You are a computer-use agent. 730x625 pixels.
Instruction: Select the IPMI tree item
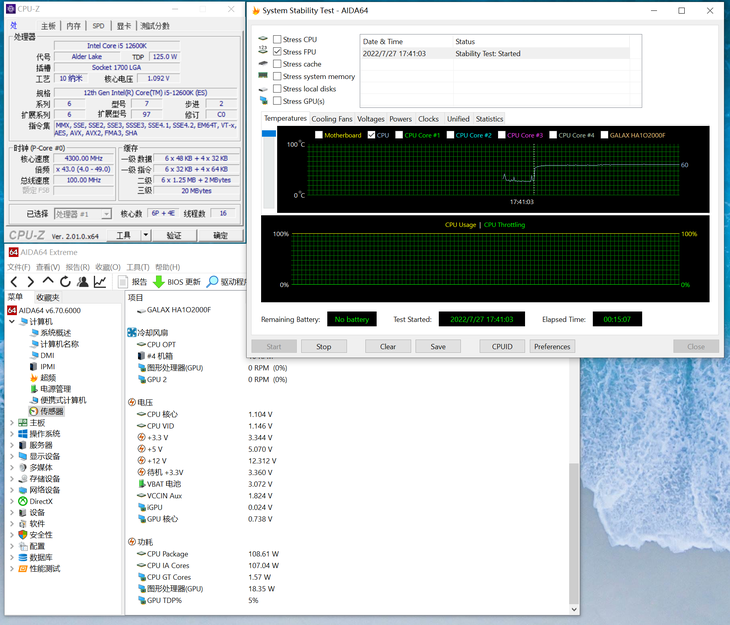[x=43, y=367]
